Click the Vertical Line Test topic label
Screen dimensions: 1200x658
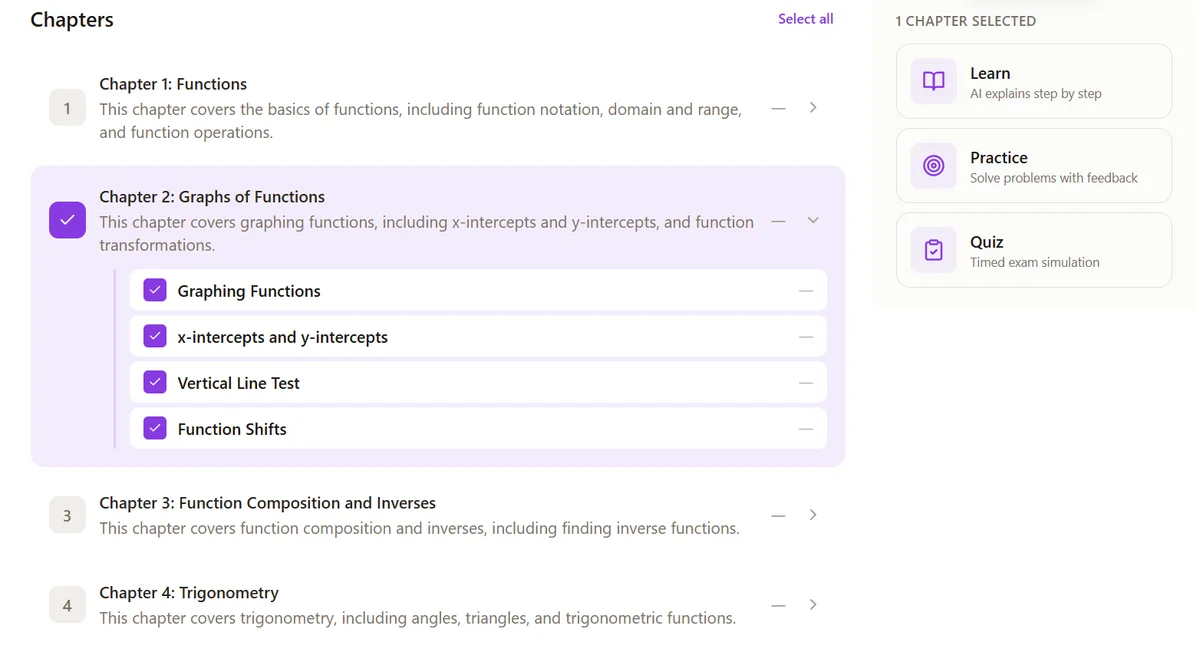pyautogui.click(x=238, y=383)
